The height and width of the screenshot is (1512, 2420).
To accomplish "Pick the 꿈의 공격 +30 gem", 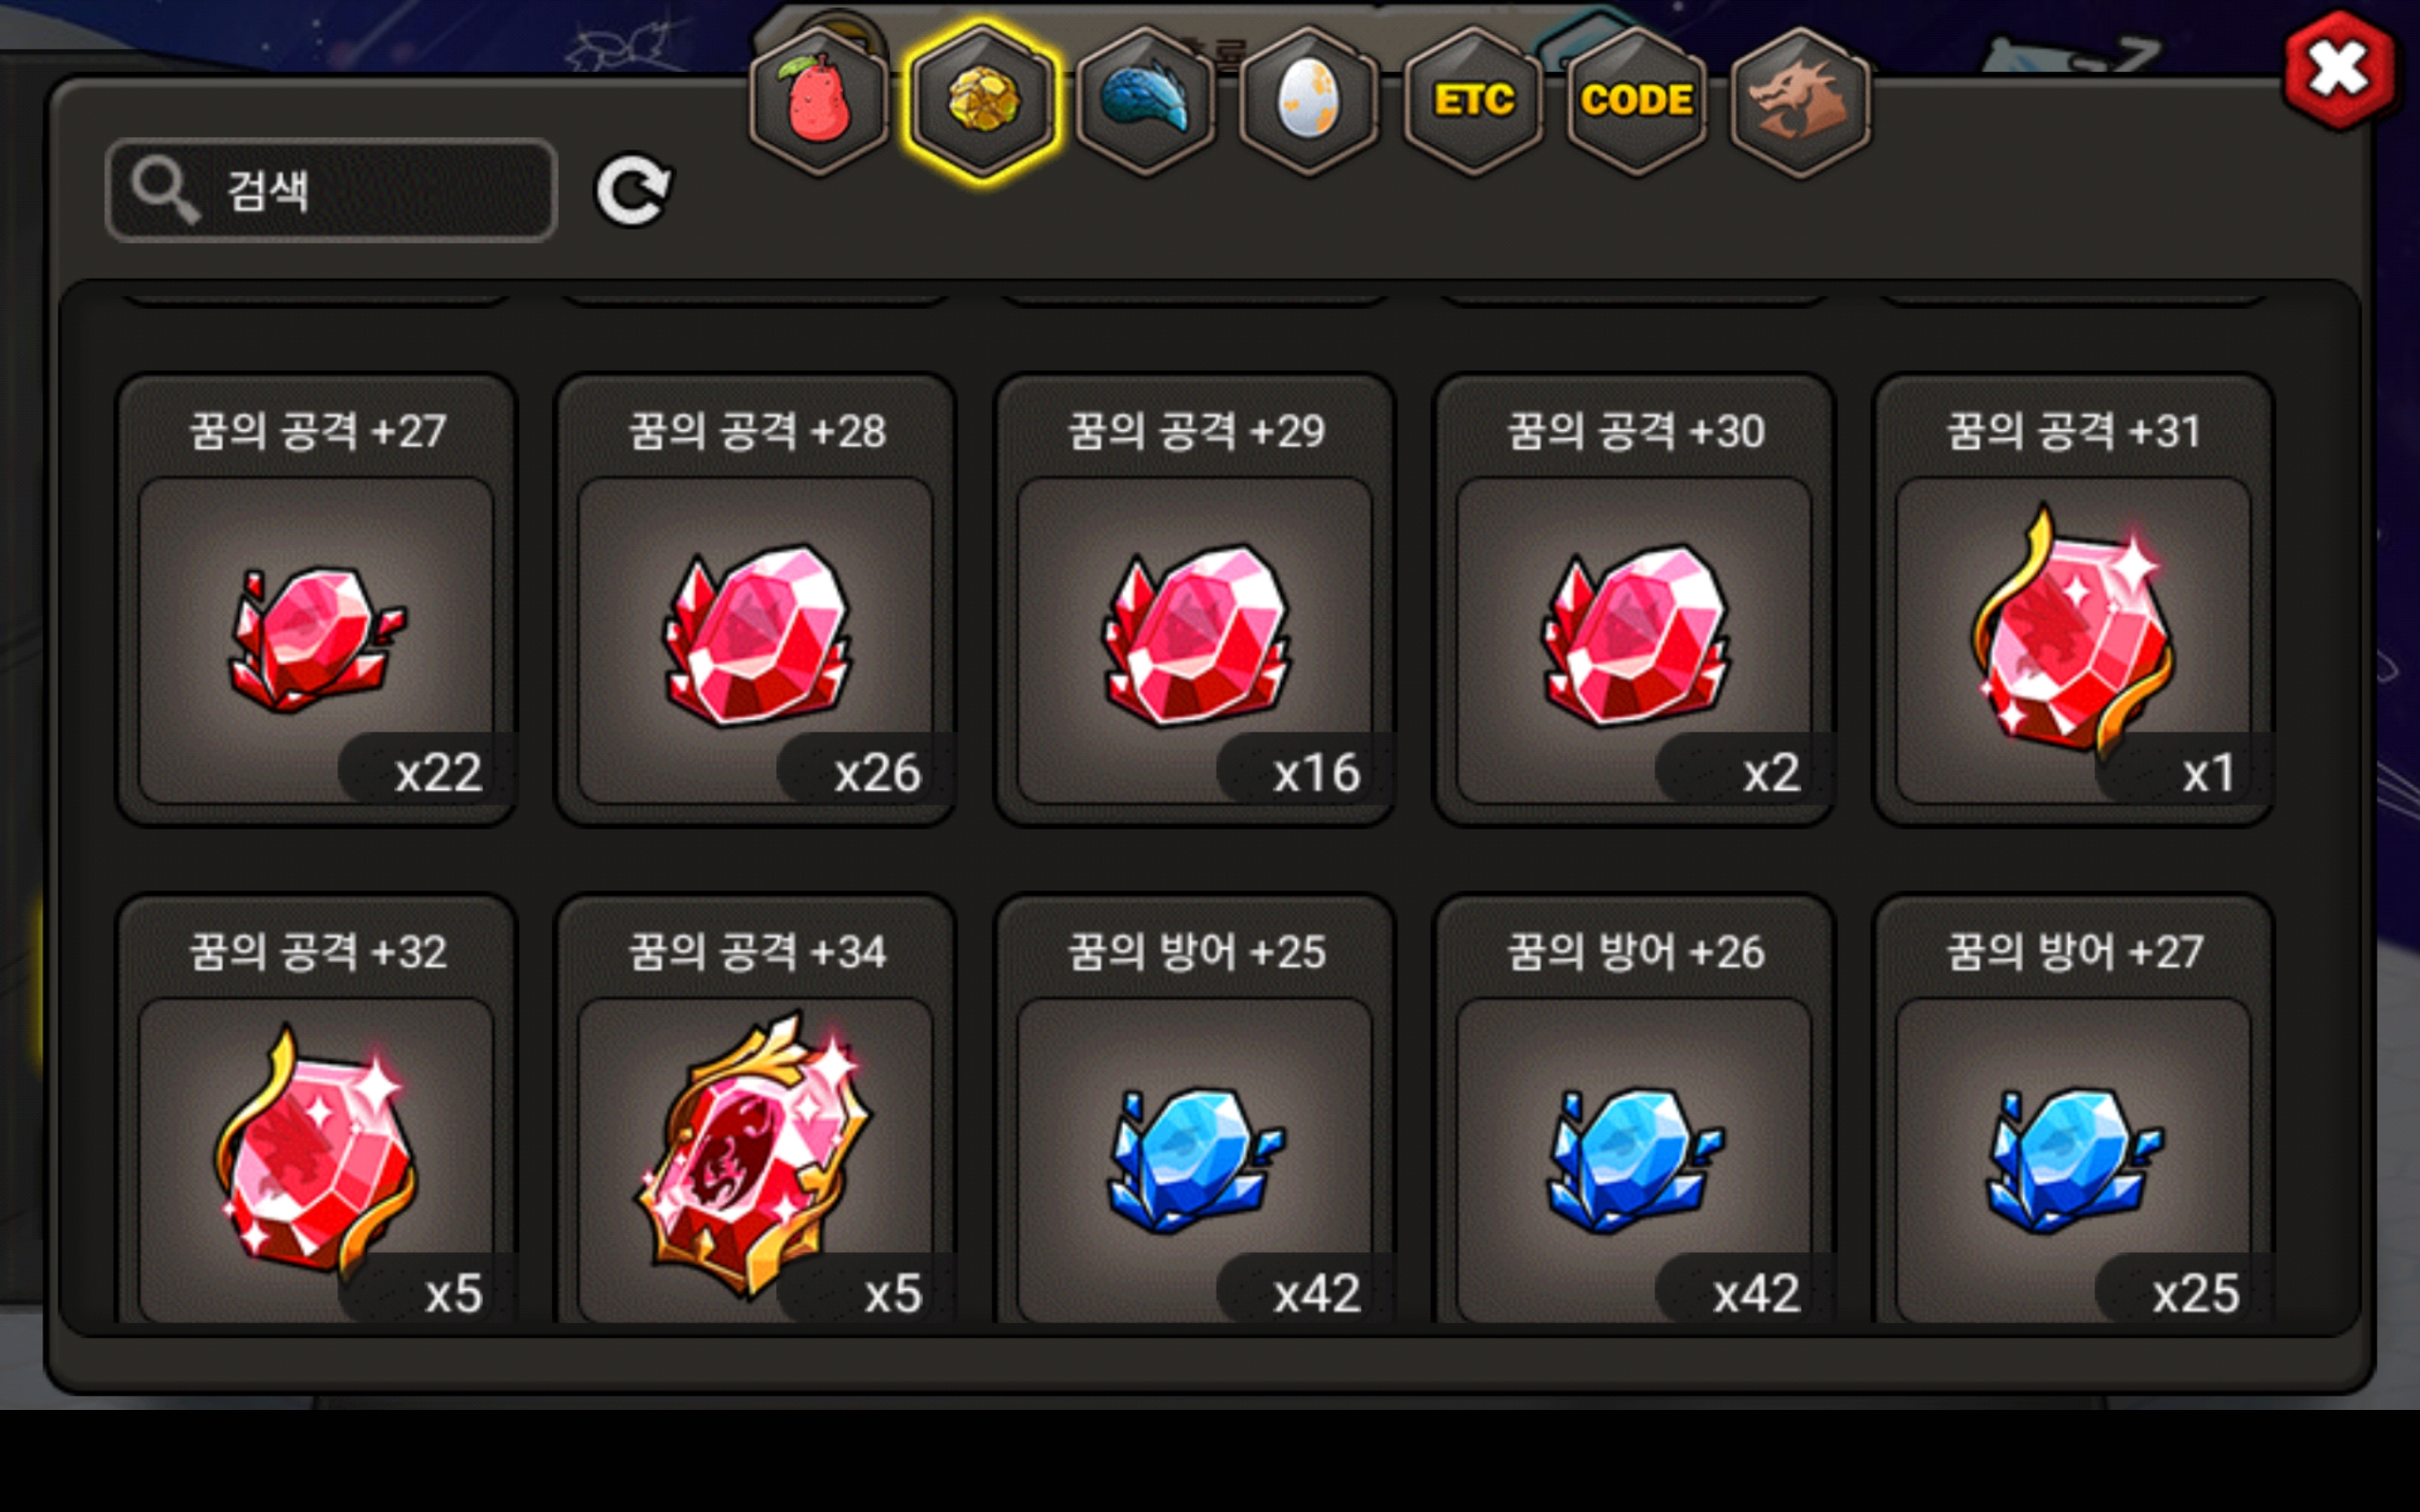I will click(1634, 600).
